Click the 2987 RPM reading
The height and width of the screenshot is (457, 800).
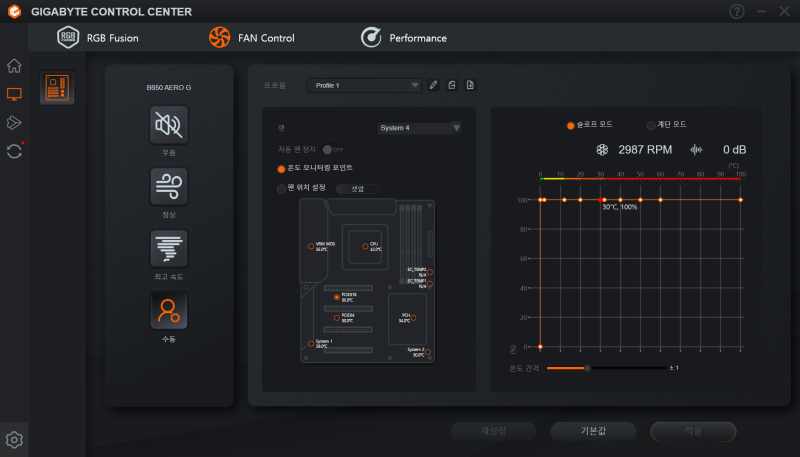click(645, 149)
